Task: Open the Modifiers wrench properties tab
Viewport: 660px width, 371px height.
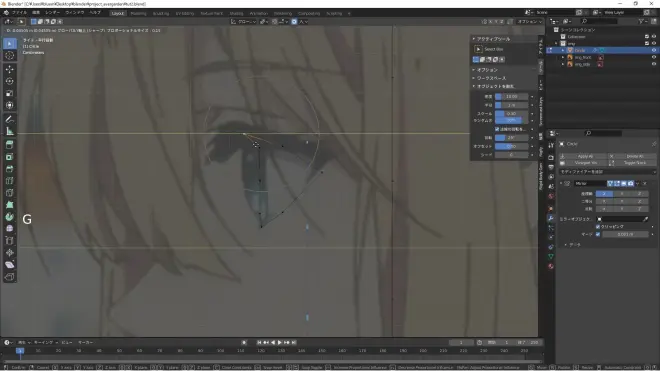Action: [x=551, y=218]
